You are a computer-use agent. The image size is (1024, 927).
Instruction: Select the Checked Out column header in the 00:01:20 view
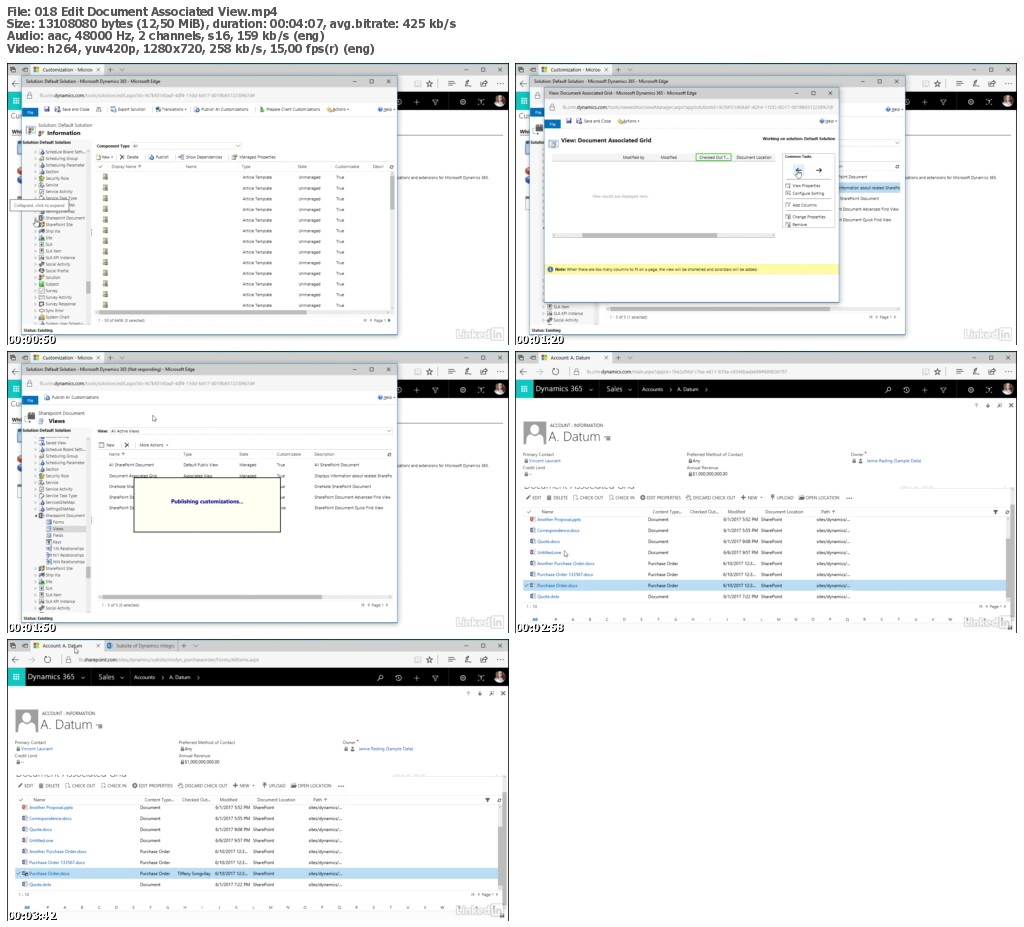pyautogui.click(x=713, y=157)
